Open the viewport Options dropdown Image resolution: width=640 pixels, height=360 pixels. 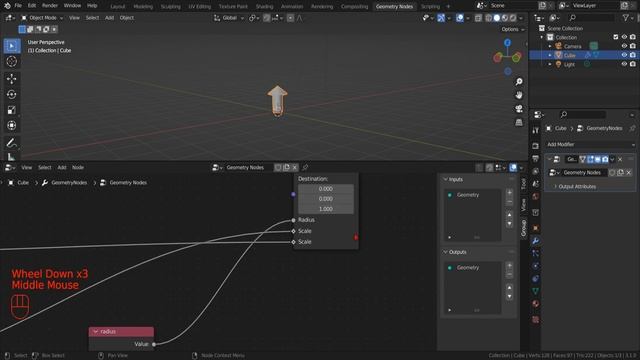click(513, 29)
